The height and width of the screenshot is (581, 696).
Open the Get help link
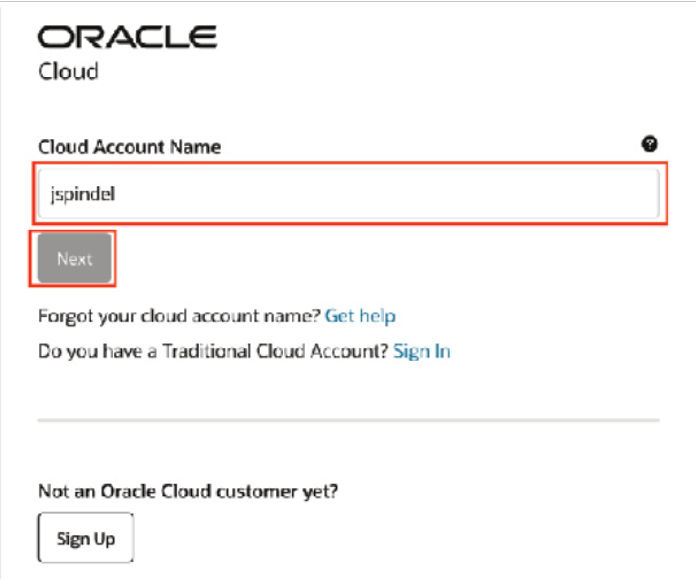click(x=360, y=316)
